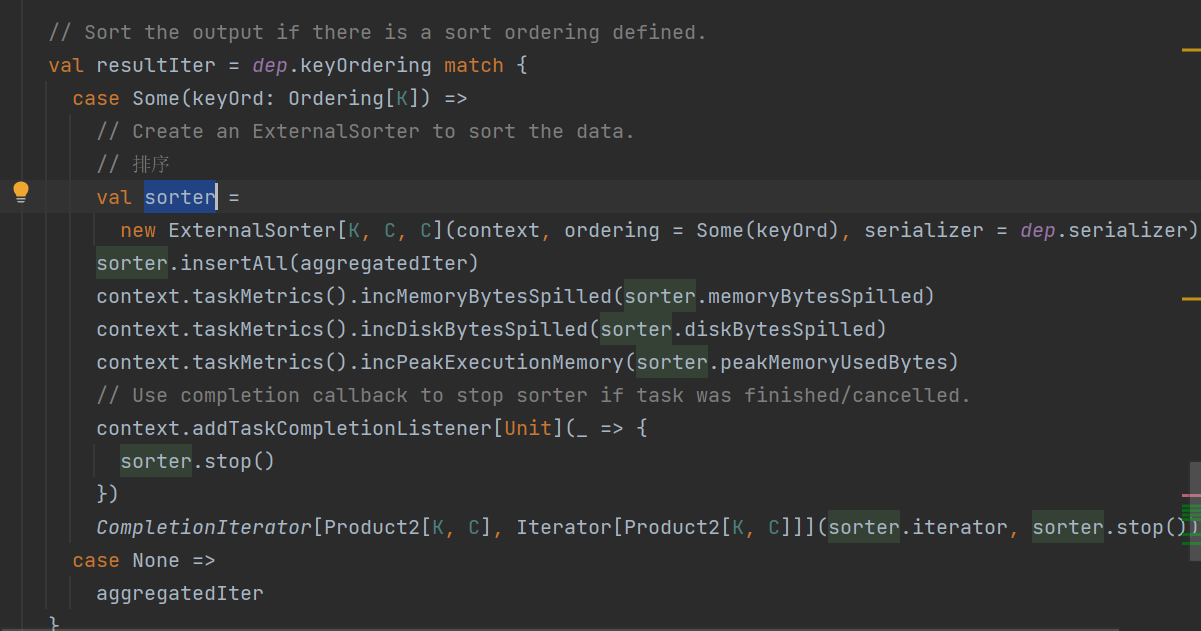Click the lower yellow warning stripe marker
The image size is (1201, 631).
(1190, 298)
